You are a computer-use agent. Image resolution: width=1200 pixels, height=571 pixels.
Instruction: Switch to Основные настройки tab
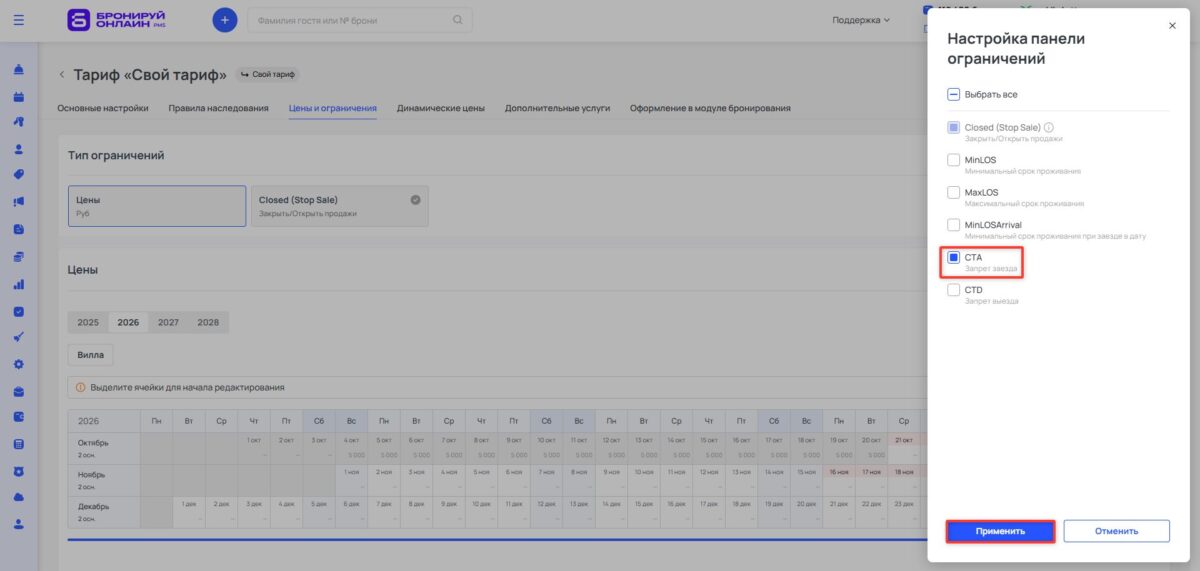point(103,108)
